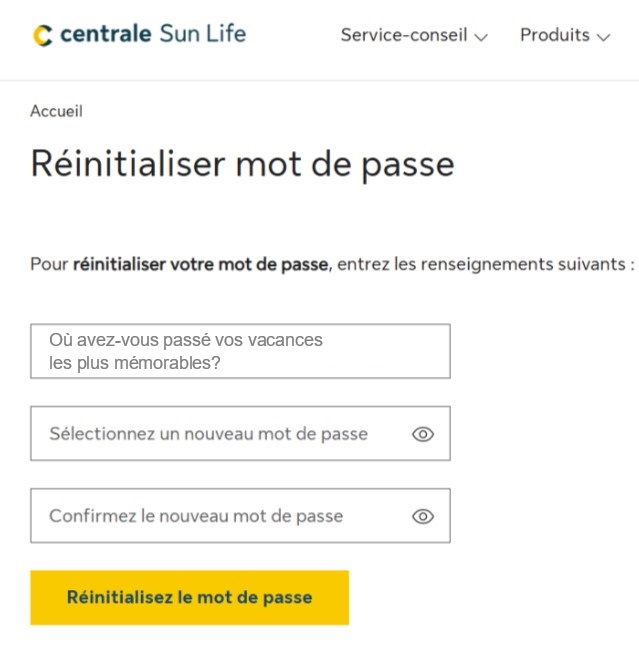Show the new password with the eye icon
Viewport: 639px width, 660px height.
[423, 434]
